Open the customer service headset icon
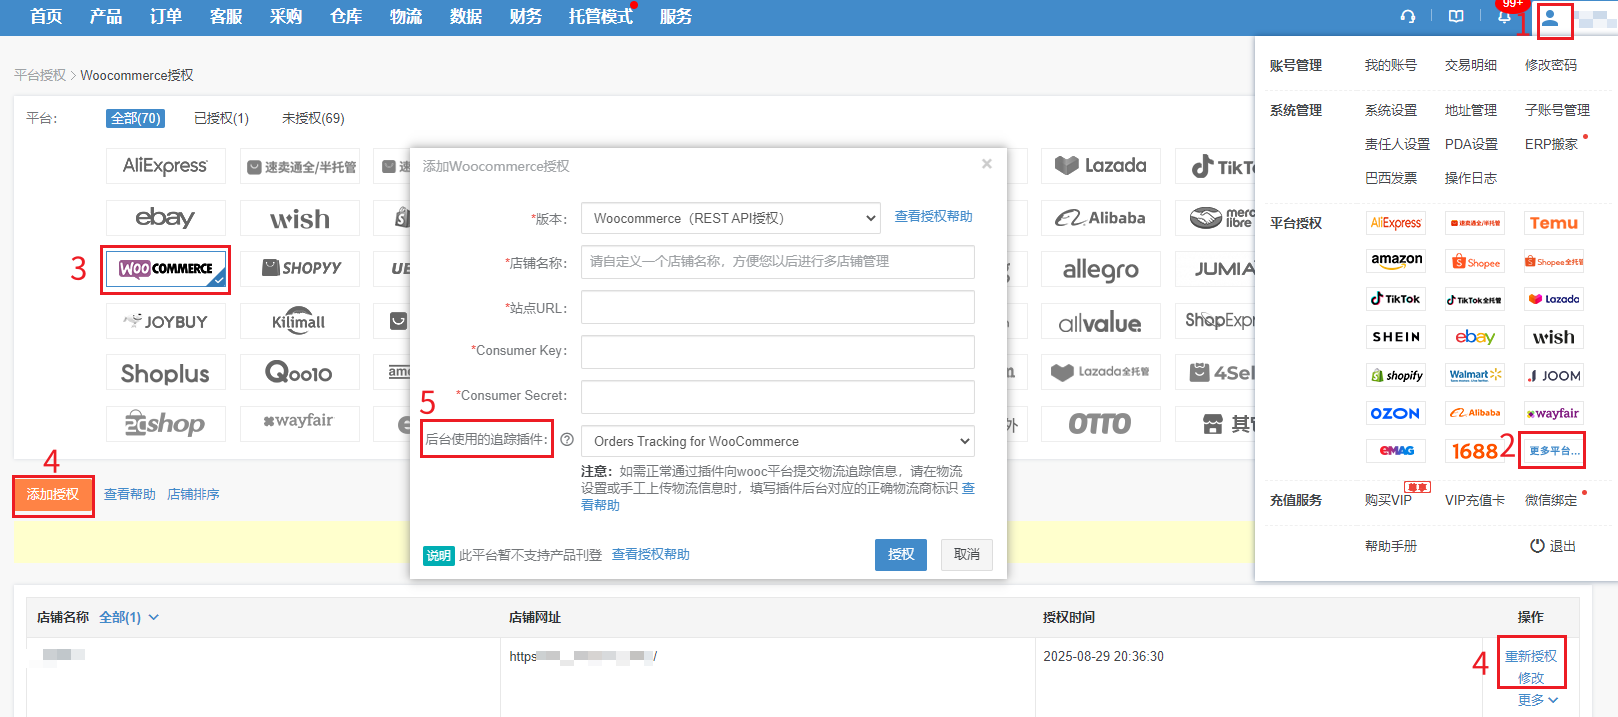Screen dimensions: 1618x717 pos(1408,17)
